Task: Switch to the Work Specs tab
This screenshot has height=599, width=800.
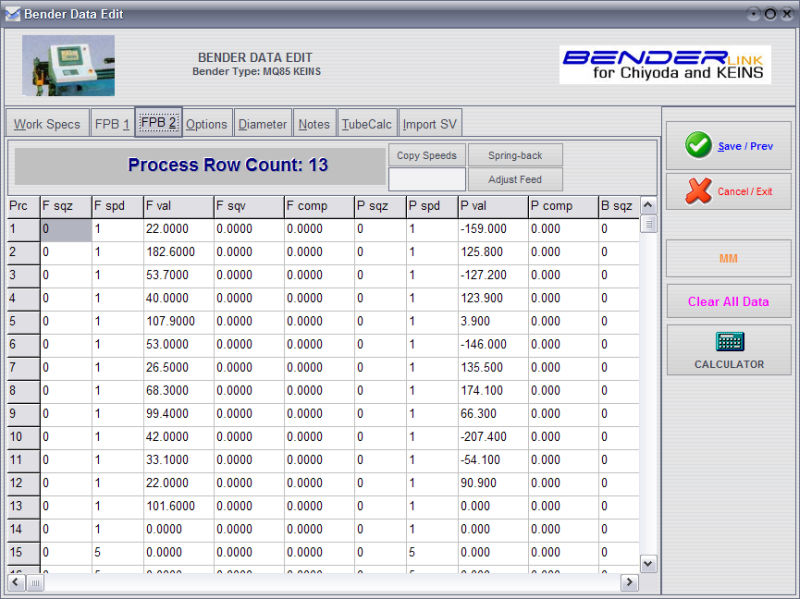Action: (47, 124)
